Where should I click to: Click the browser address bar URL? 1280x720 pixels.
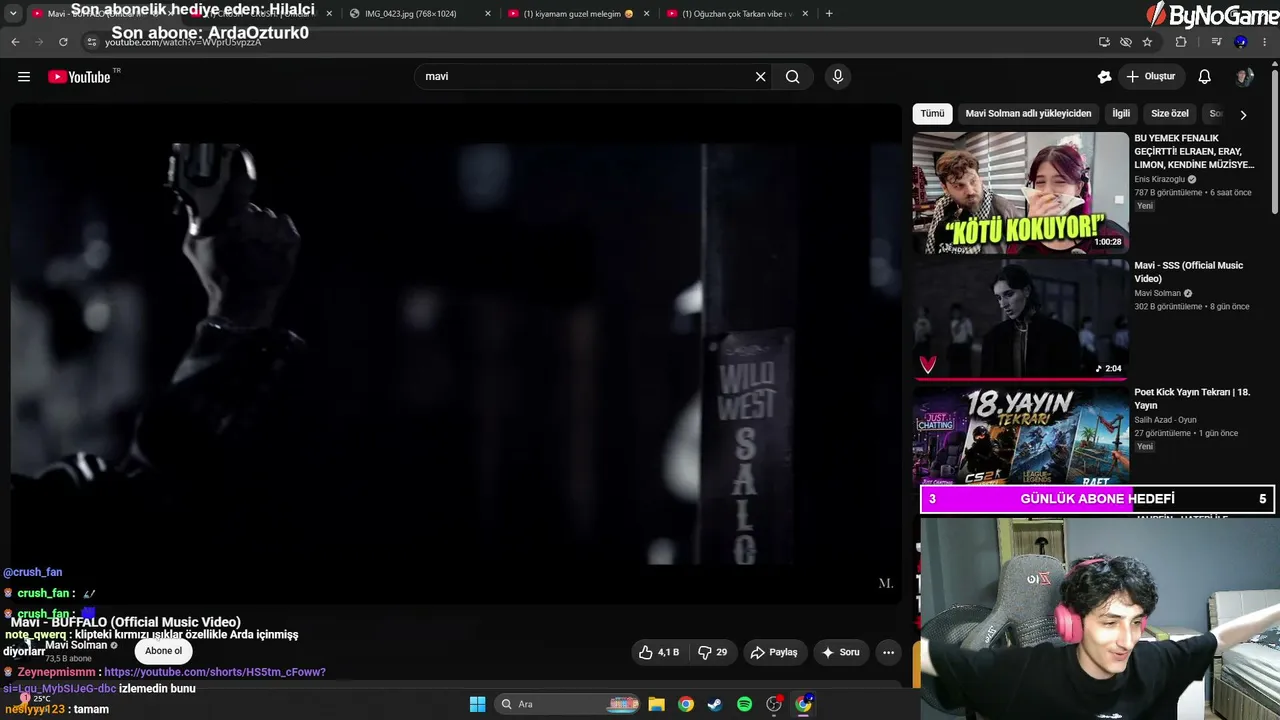pyautogui.click(x=183, y=43)
